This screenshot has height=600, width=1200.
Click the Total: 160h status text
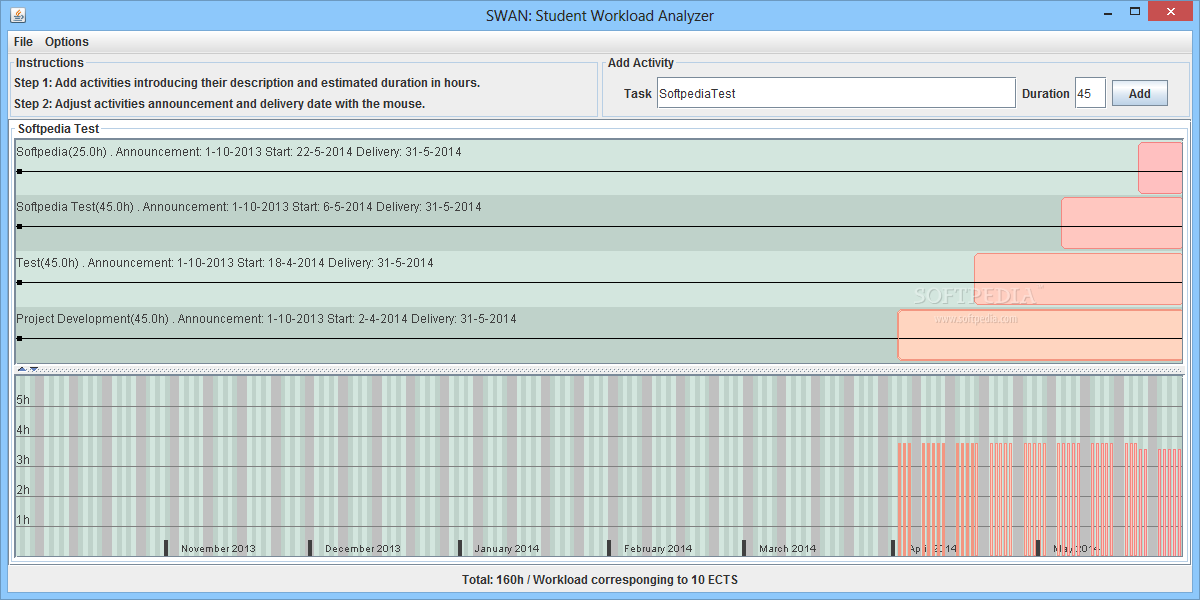(600, 580)
